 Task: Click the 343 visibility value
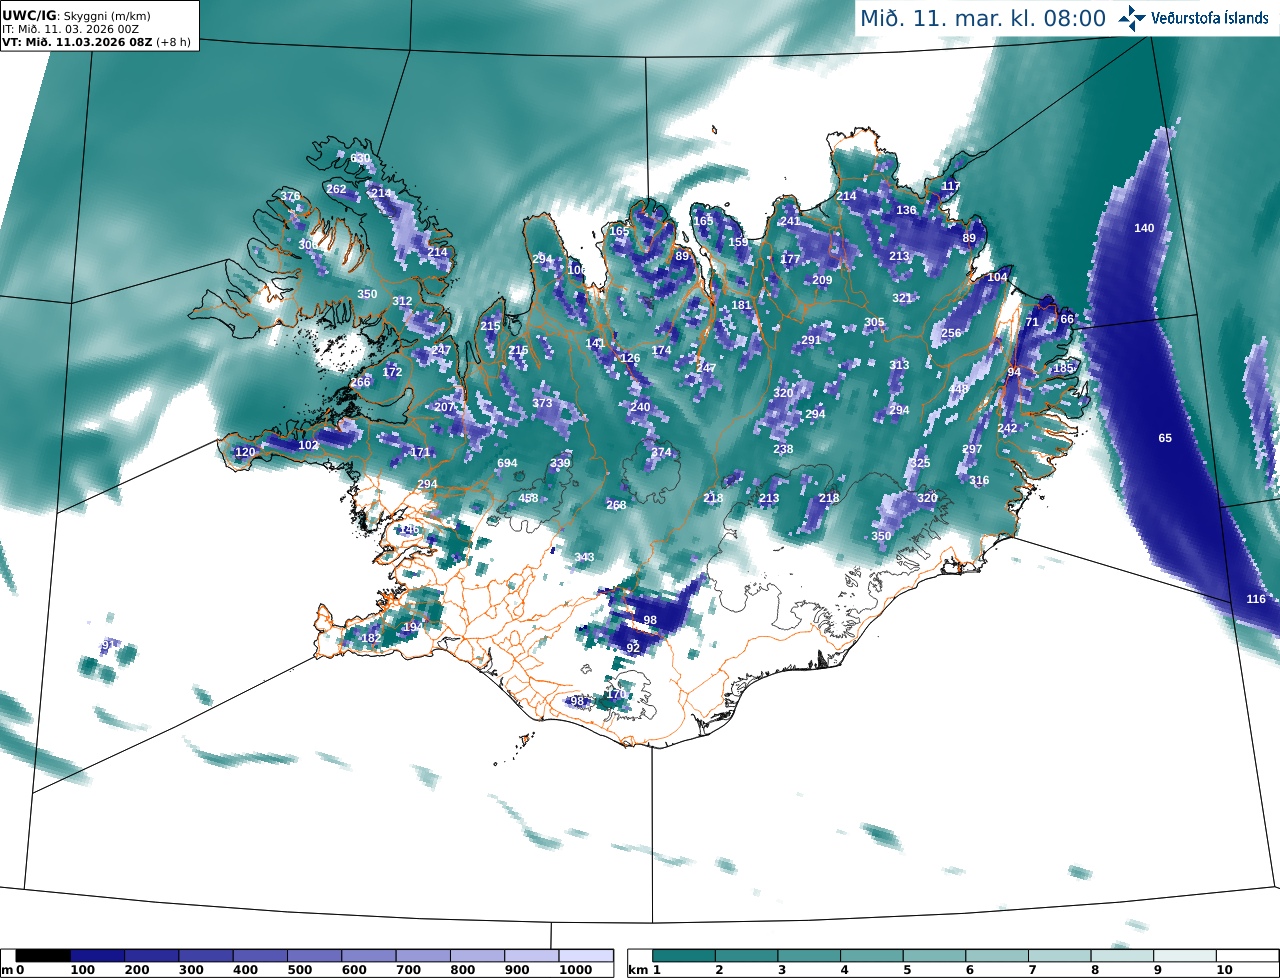click(585, 557)
